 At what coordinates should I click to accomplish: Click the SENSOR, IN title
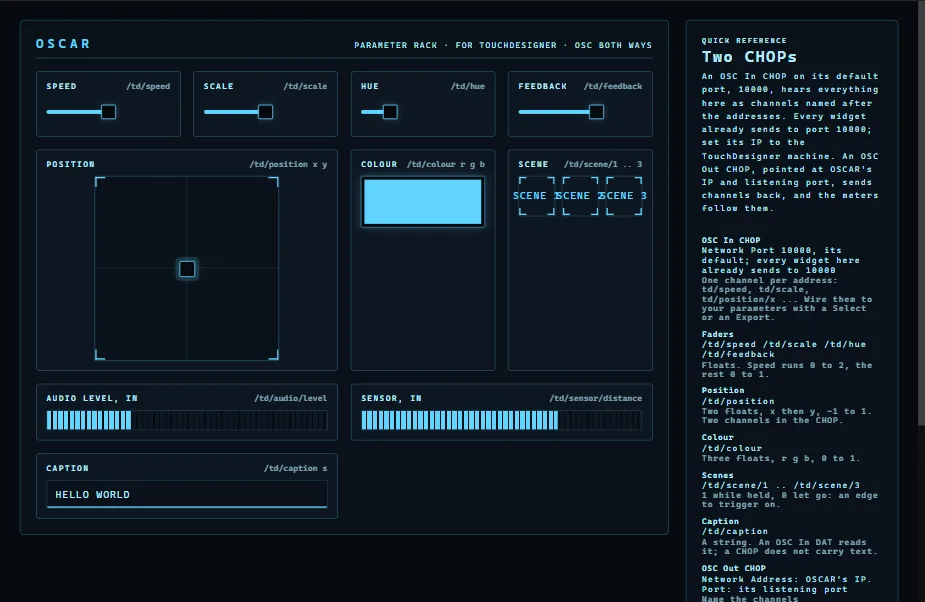(391, 398)
